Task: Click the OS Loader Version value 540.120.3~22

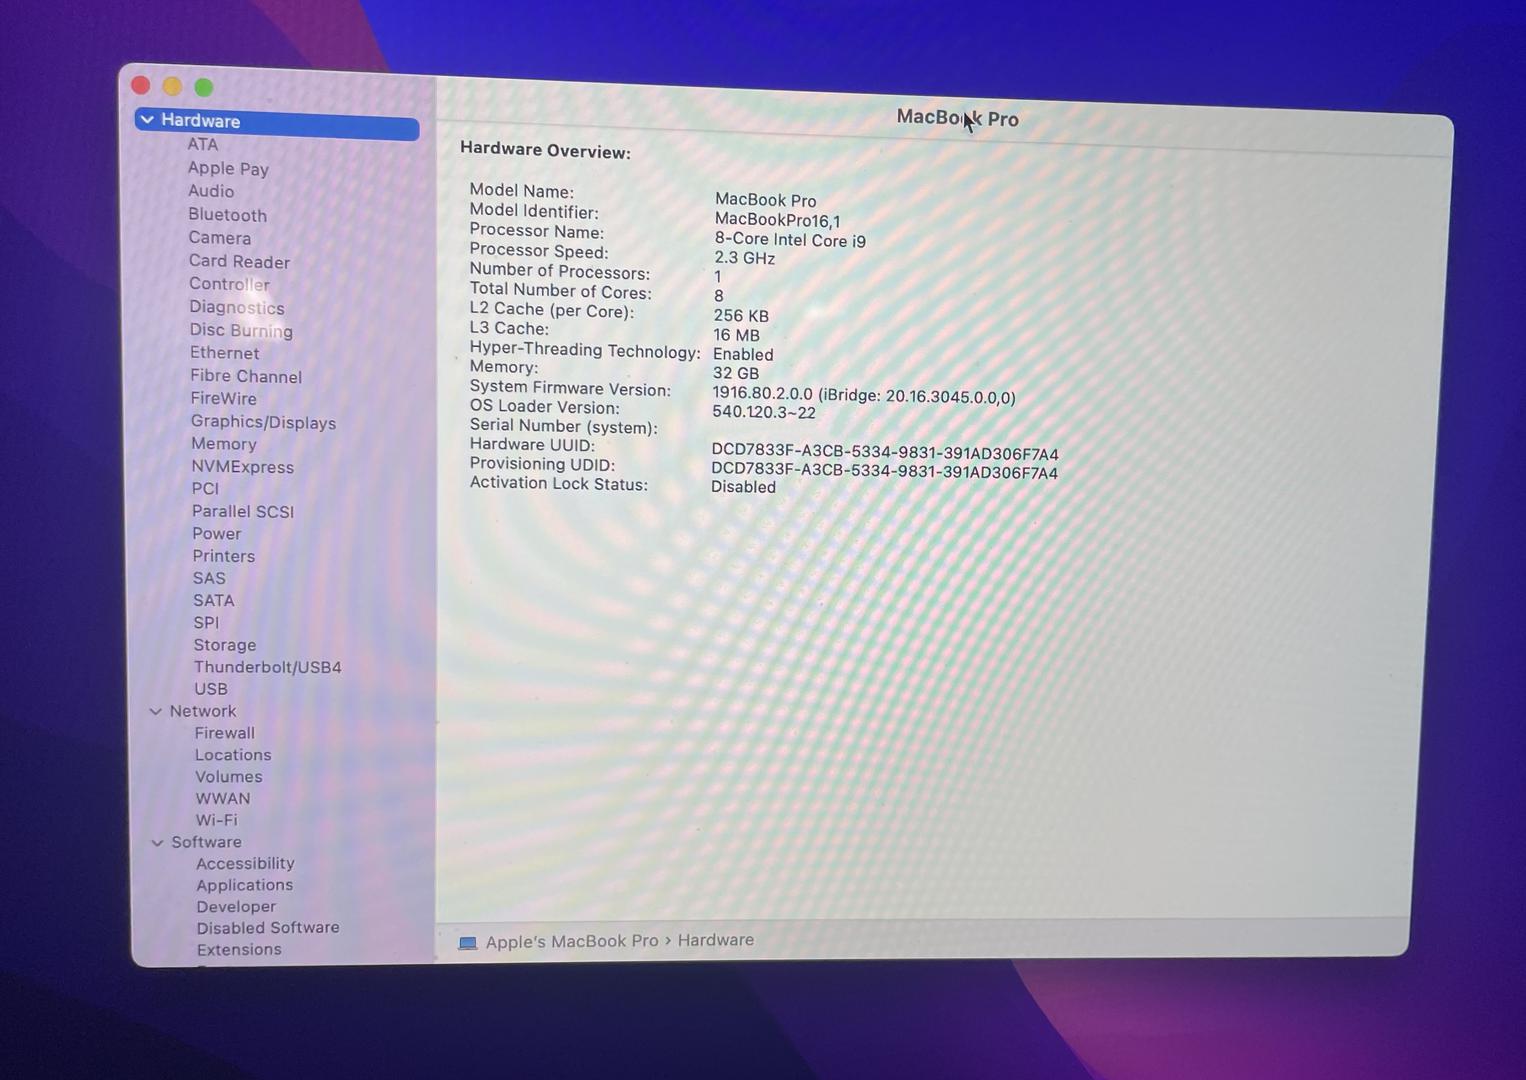Action: click(x=764, y=412)
